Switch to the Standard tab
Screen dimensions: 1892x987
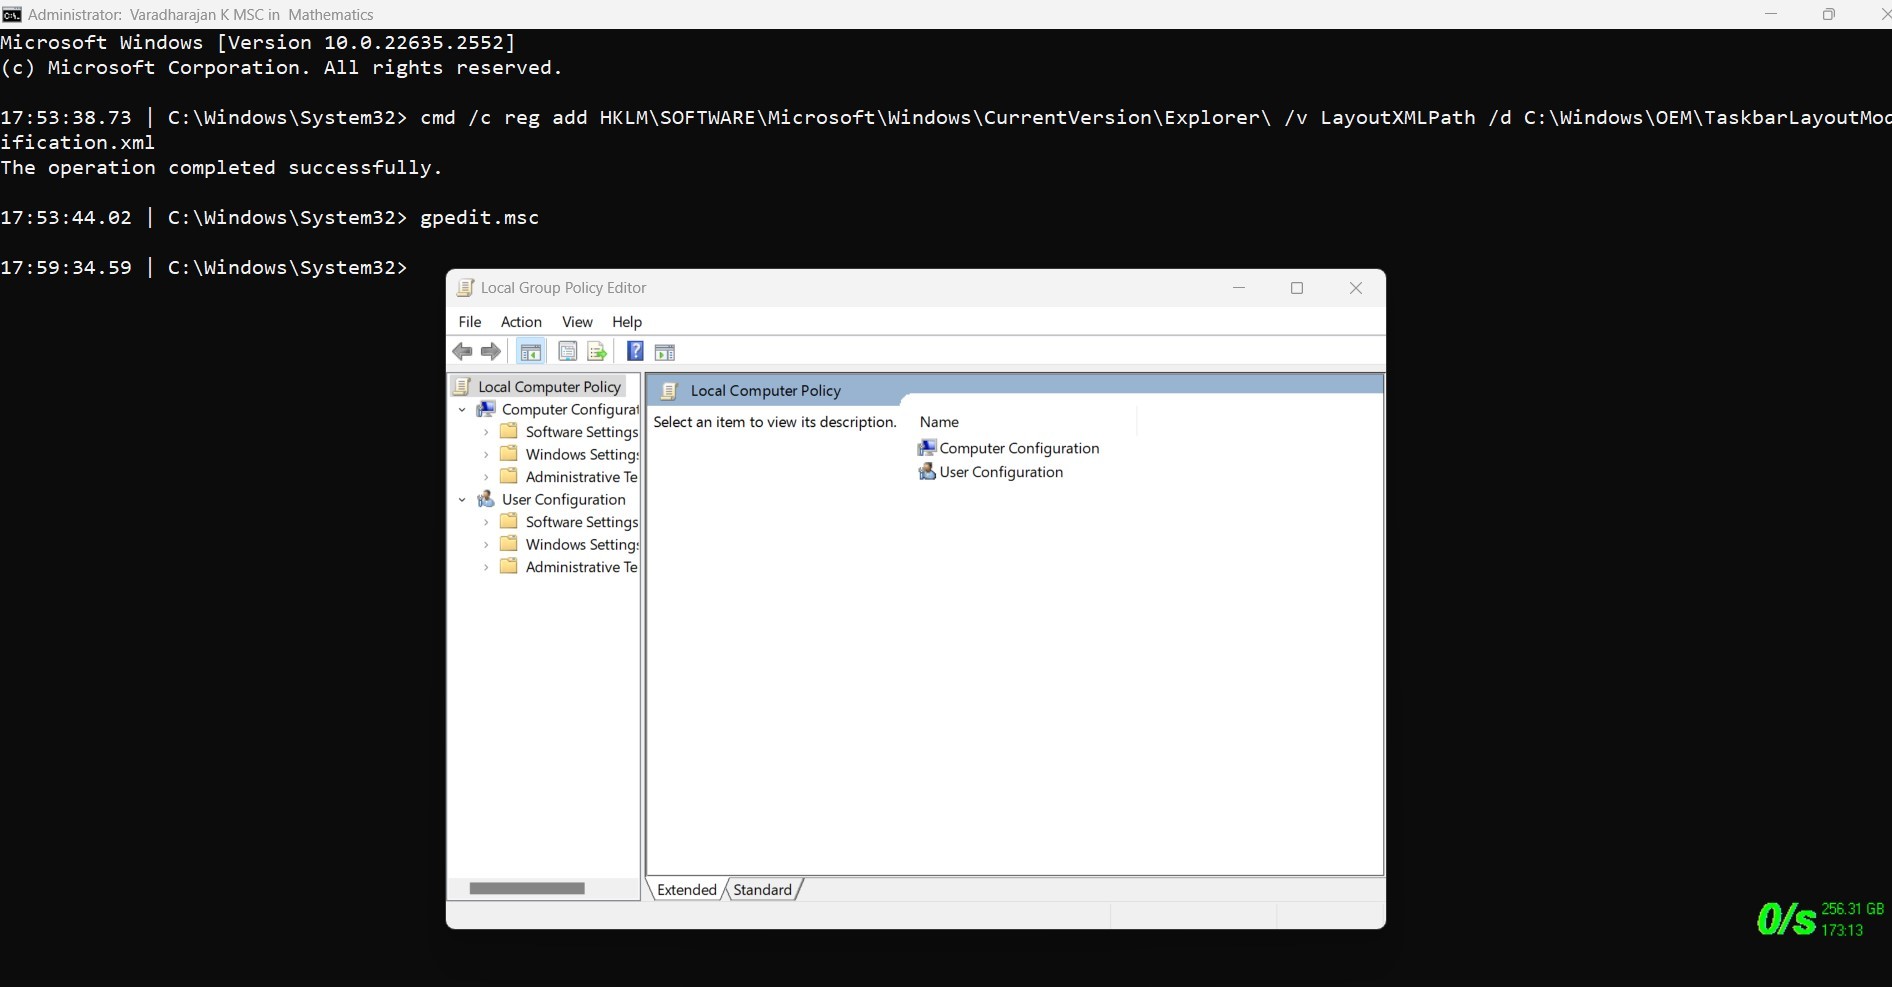pyautogui.click(x=762, y=890)
